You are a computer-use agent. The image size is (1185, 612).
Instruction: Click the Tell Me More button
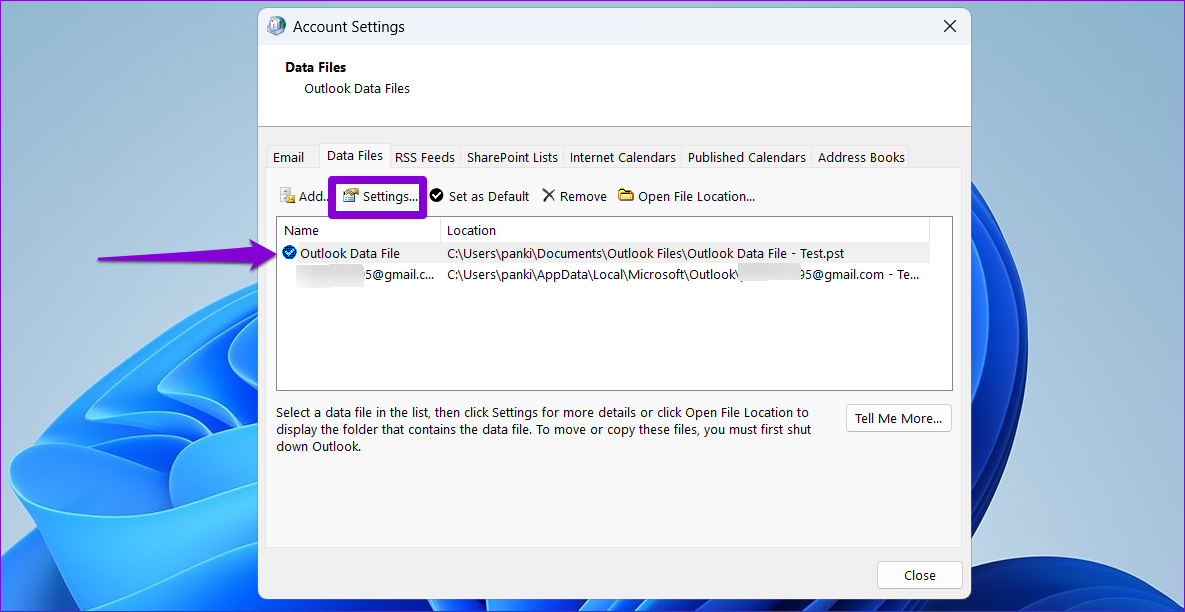pos(899,418)
